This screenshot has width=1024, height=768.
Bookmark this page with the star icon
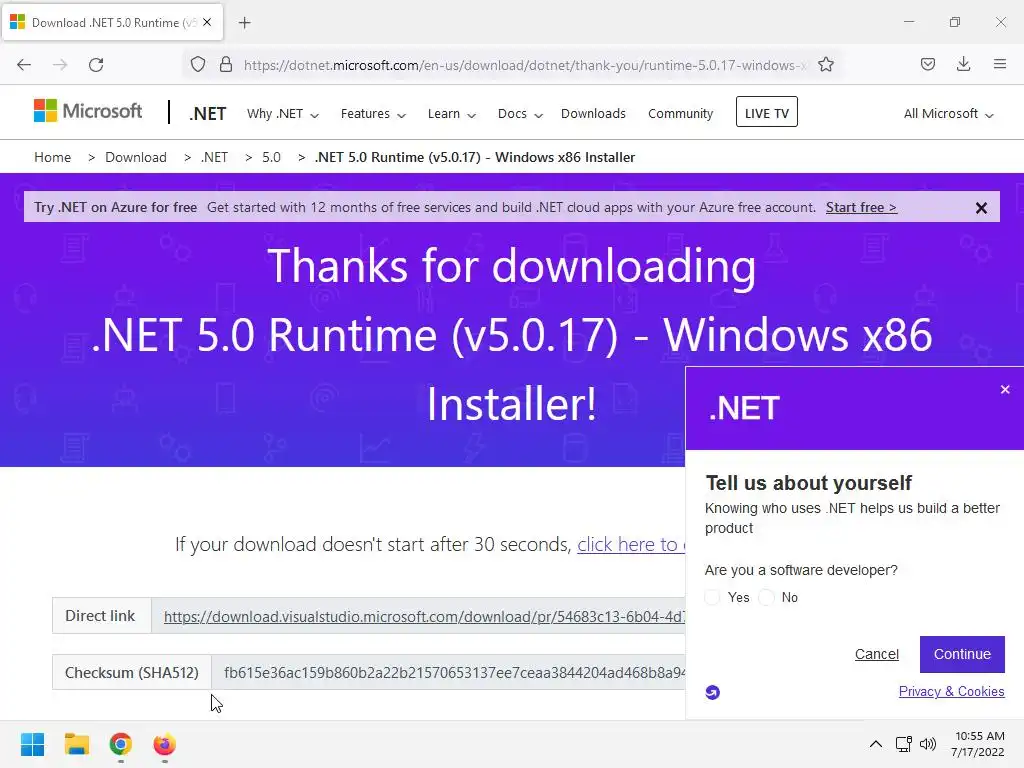click(826, 65)
